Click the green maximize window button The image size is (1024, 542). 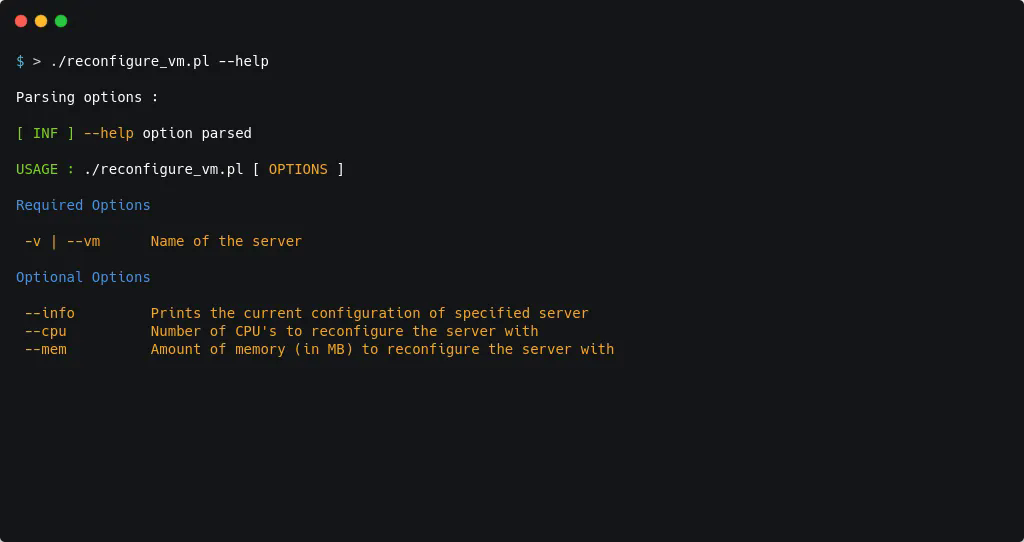[61, 21]
